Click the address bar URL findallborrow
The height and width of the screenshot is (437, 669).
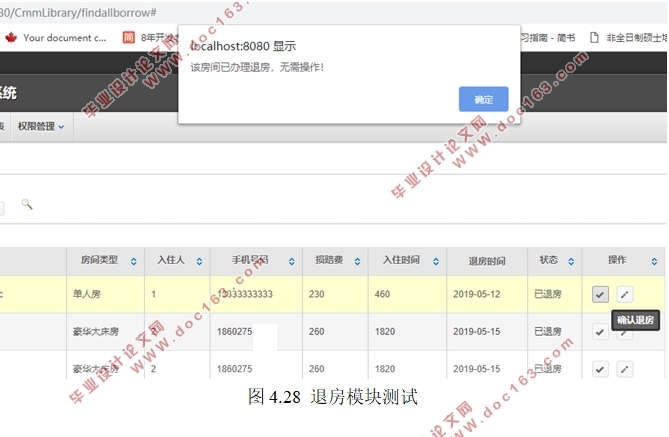[79, 13]
